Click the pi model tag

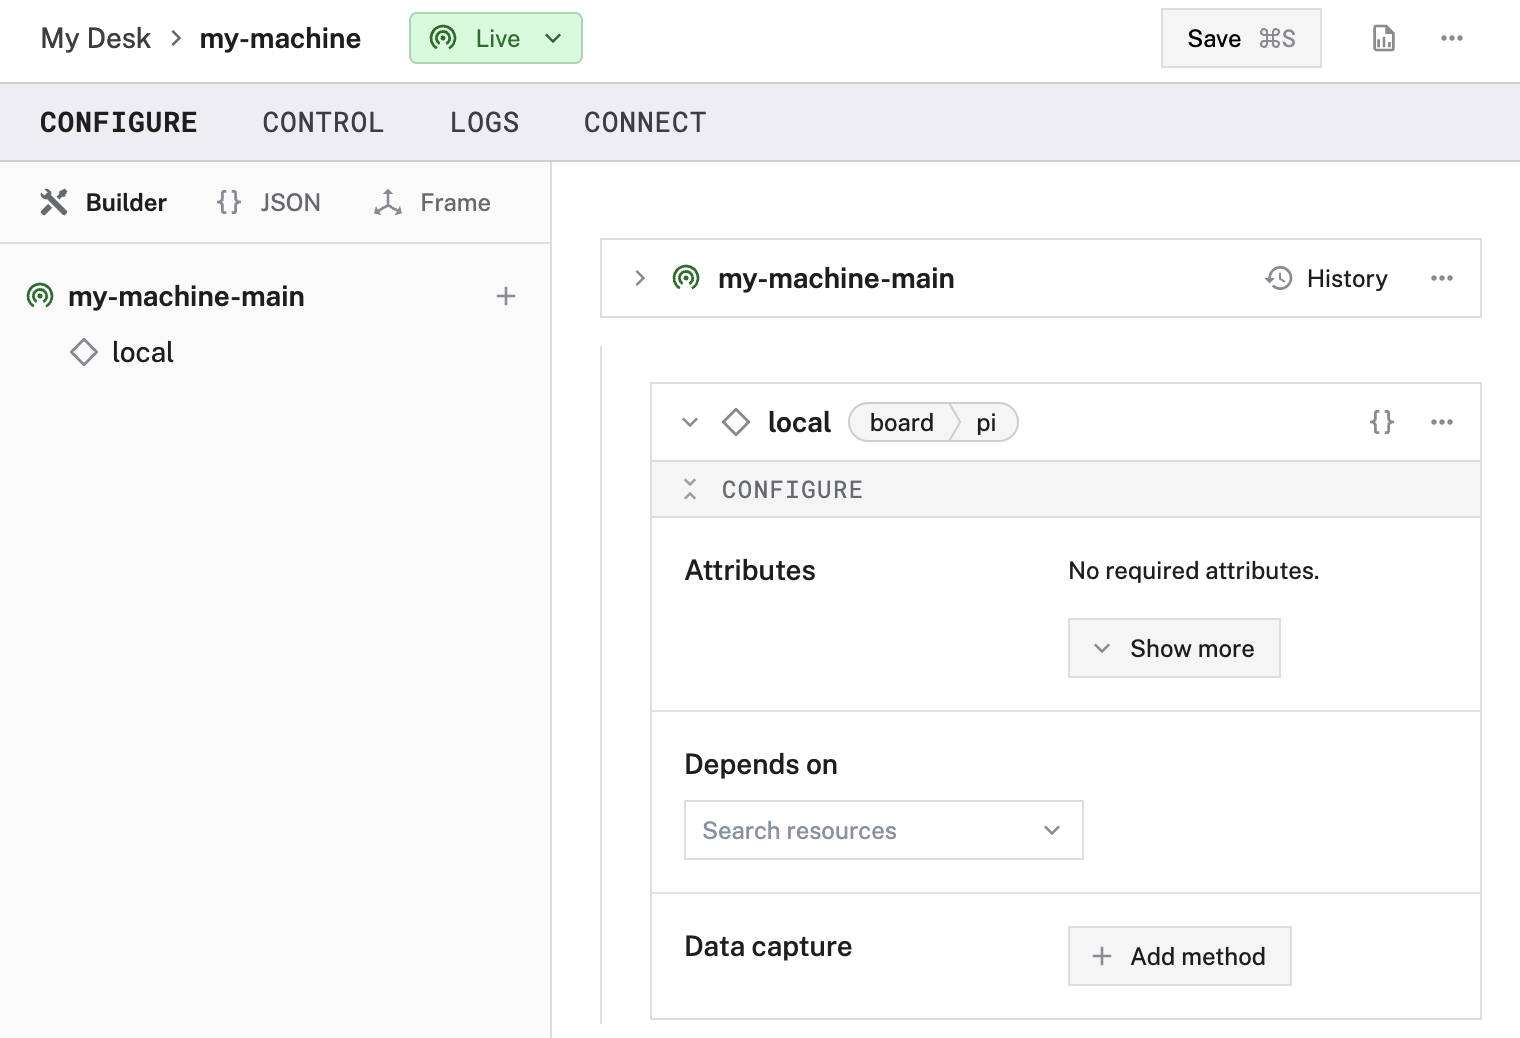986,422
